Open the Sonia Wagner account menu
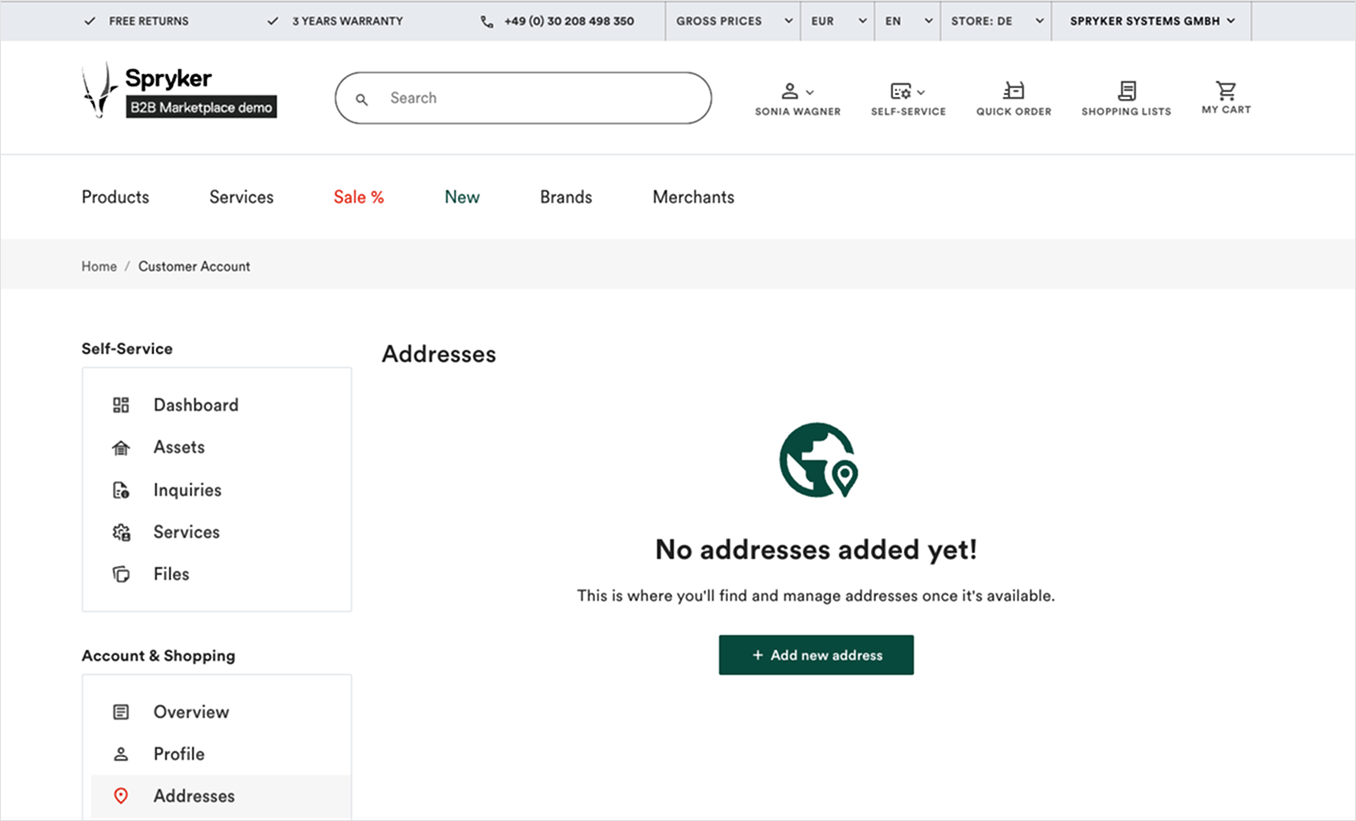Image resolution: width=1356 pixels, height=821 pixels. click(797, 98)
